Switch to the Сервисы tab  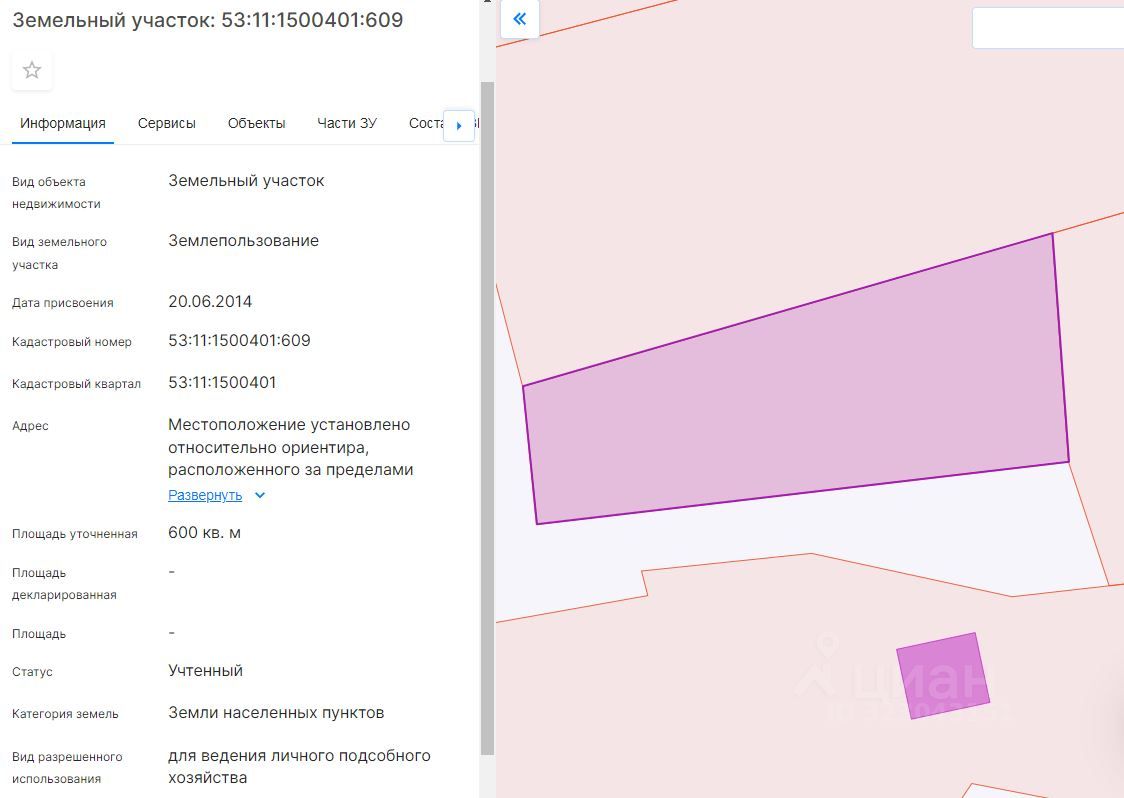166,123
